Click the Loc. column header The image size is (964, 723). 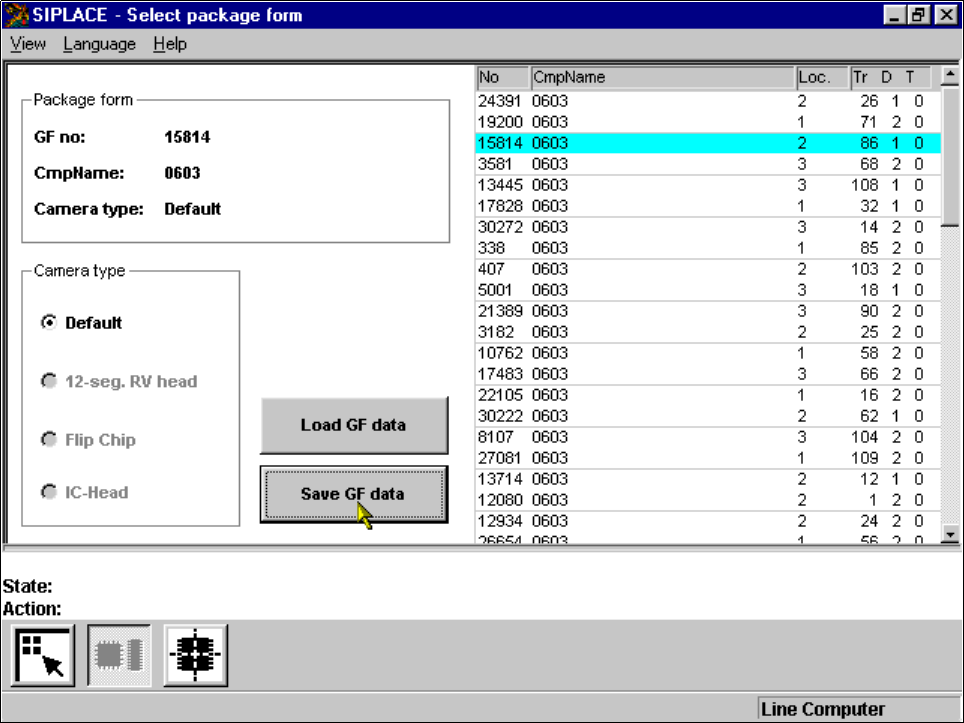820,77
